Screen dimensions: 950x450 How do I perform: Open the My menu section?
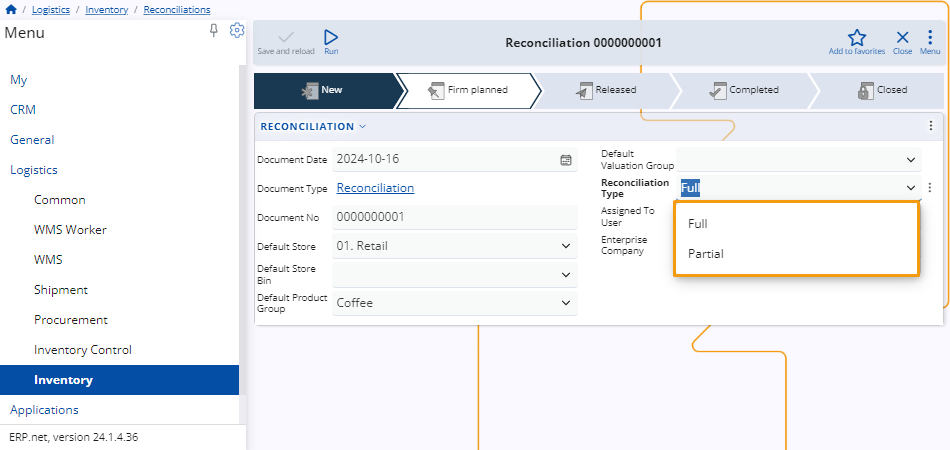pos(19,80)
